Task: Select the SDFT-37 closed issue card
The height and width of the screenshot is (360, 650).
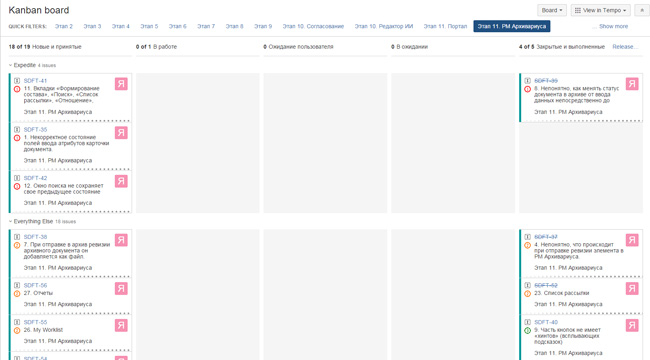Action: coord(581,253)
